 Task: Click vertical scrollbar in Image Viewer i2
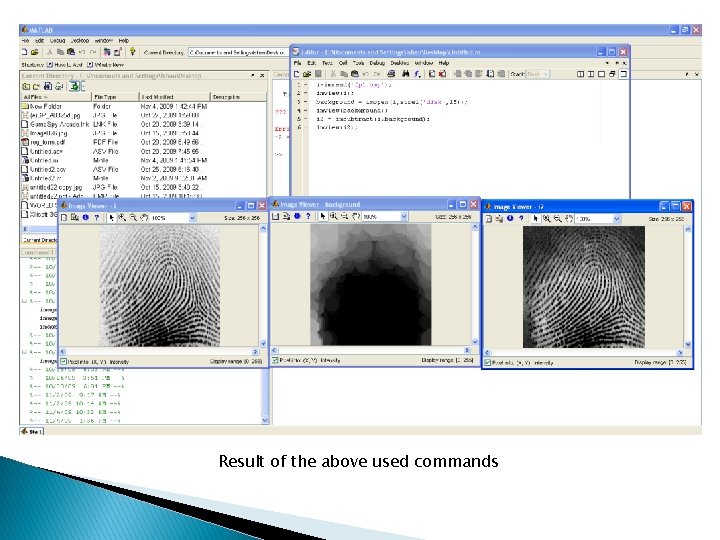687,287
